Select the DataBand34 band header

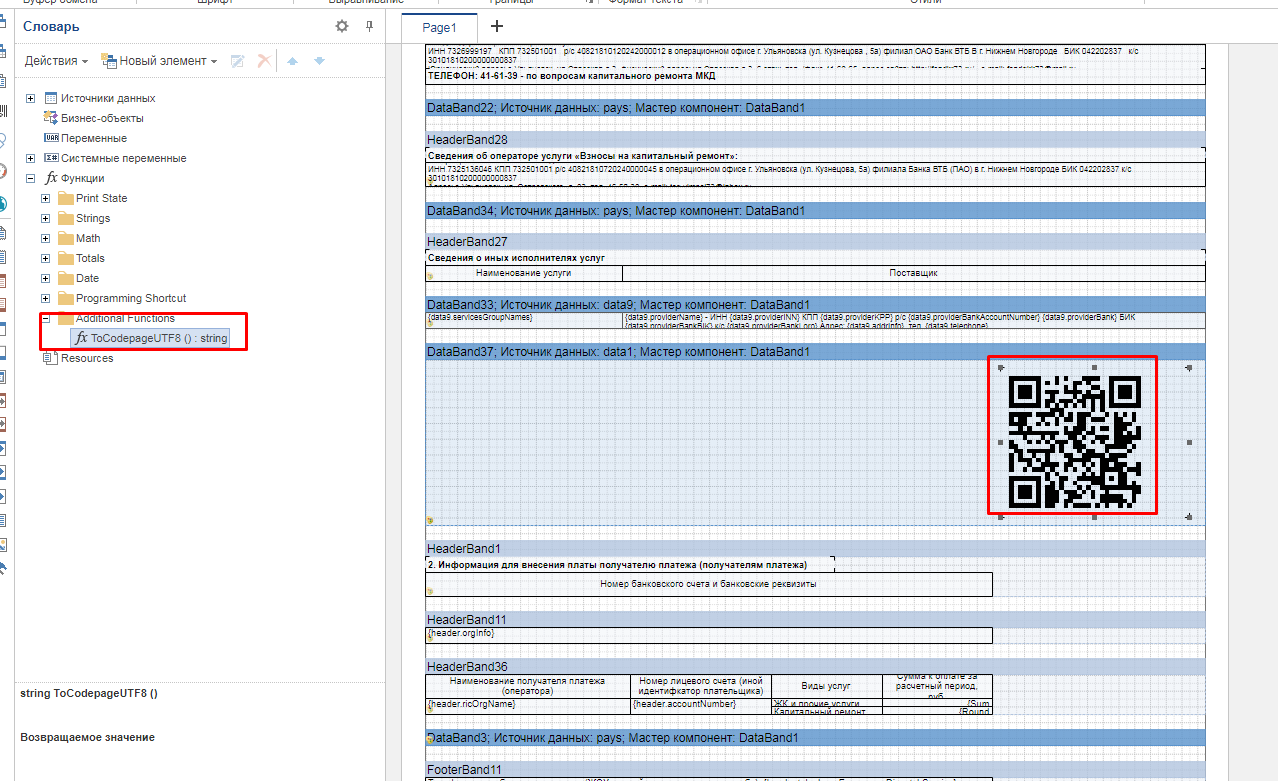click(x=815, y=211)
